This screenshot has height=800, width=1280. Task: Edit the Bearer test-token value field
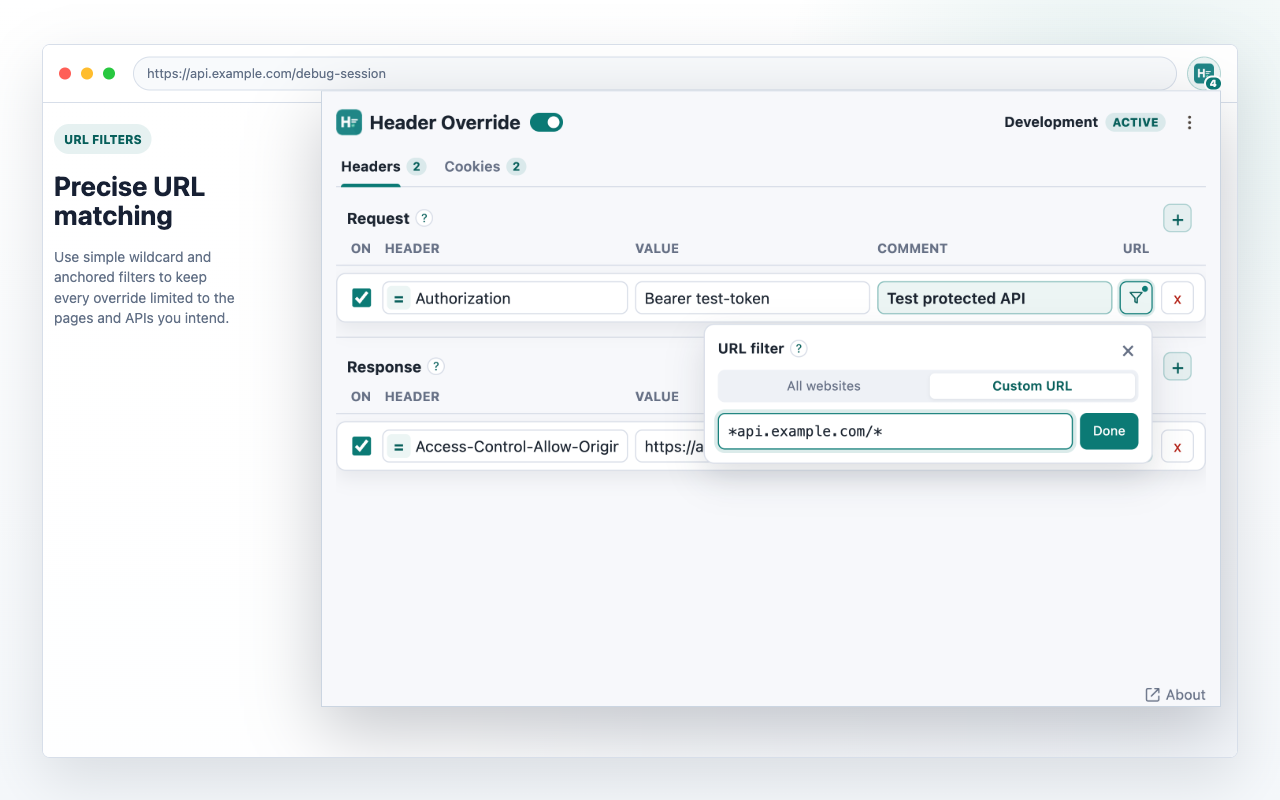[x=752, y=298]
